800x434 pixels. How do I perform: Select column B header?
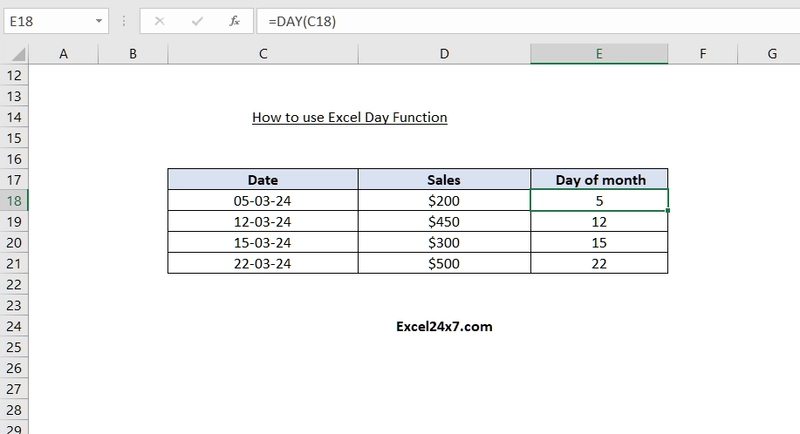tap(133, 54)
